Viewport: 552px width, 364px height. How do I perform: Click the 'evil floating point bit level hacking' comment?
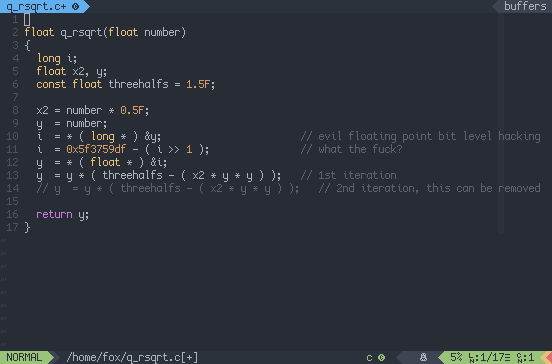(421, 136)
